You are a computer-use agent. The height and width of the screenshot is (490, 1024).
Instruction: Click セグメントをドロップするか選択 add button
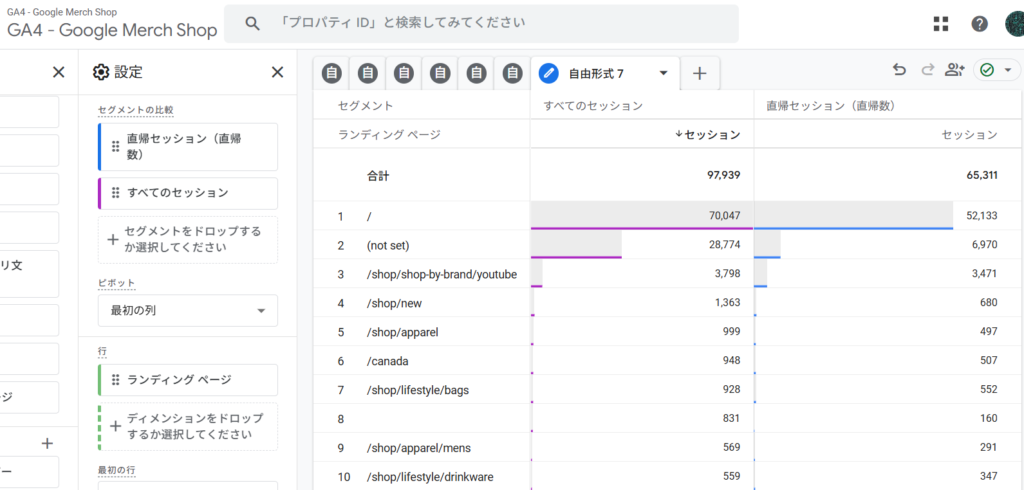[x=187, y=240]
